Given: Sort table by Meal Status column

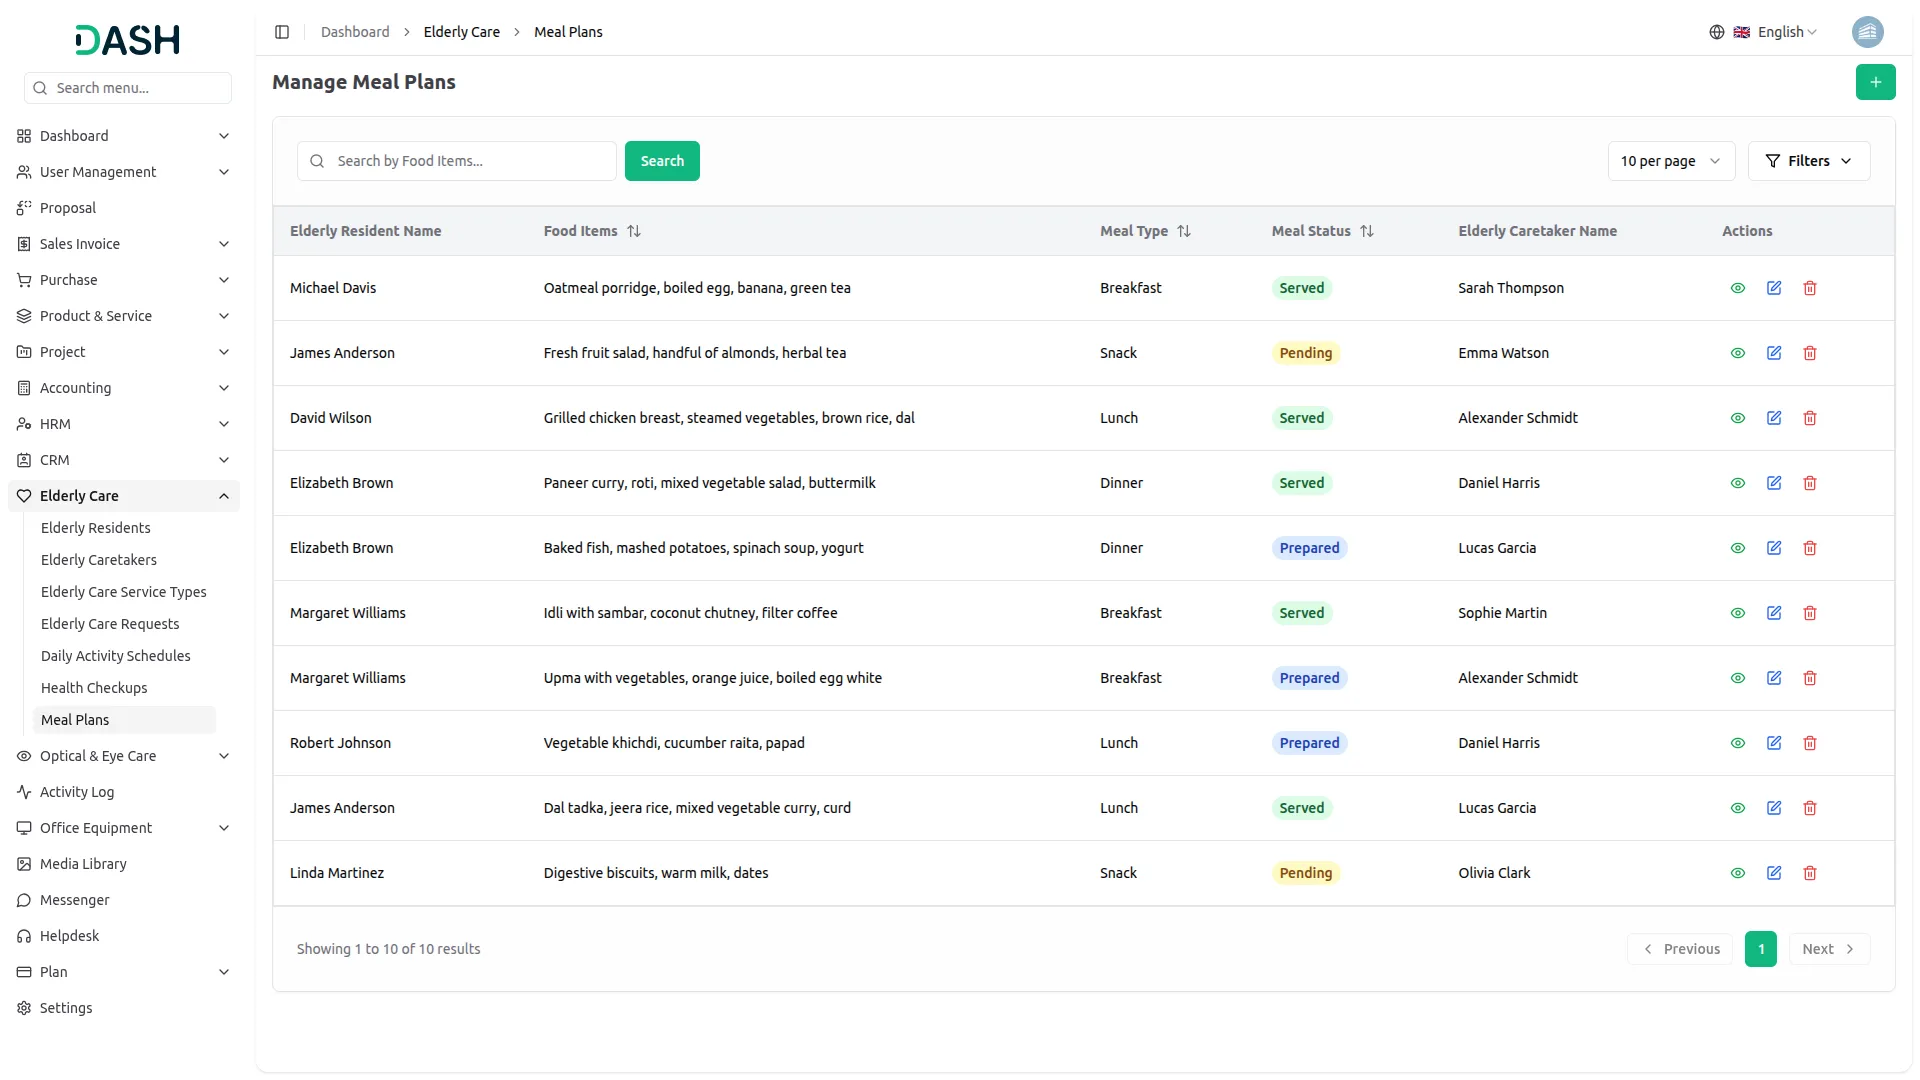Looking at the screenshot, I should coord(1366,231).
